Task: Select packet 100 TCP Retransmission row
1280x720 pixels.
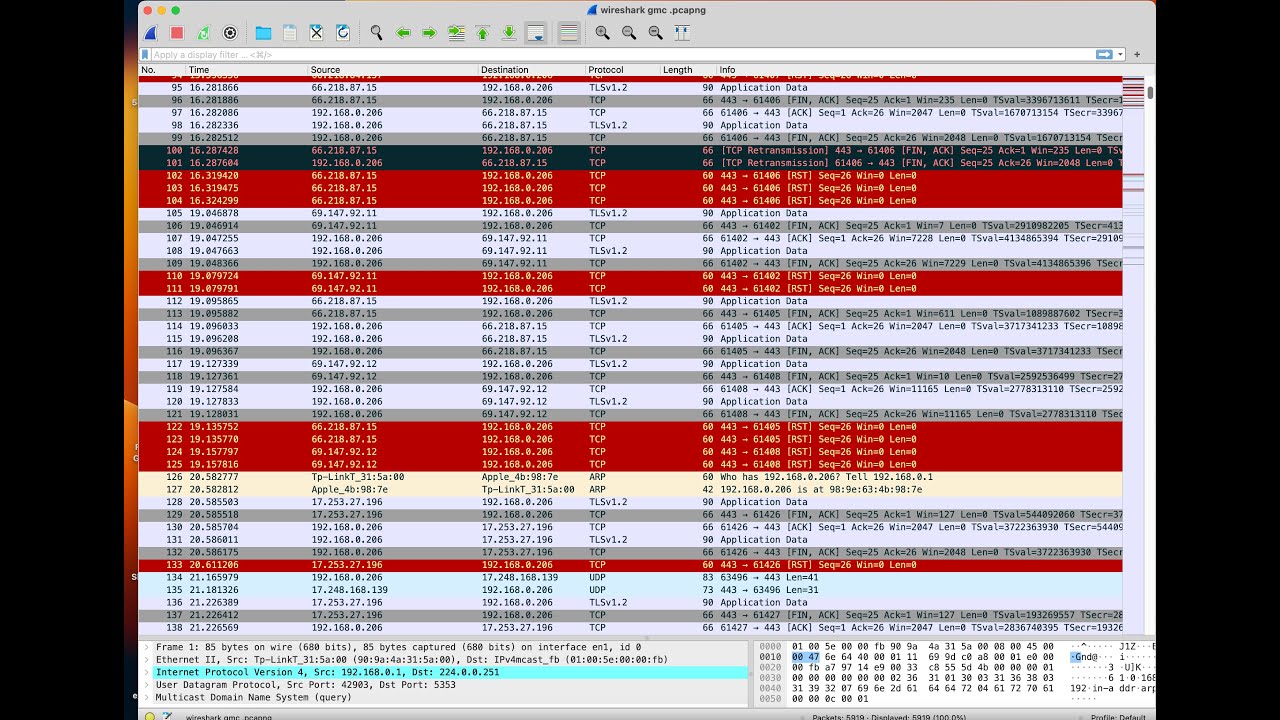Action: (630, 150)
